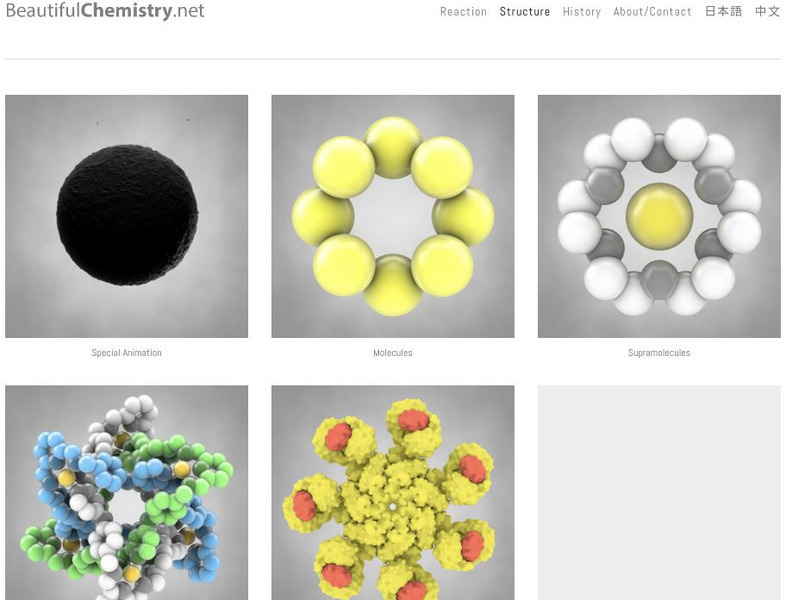Click the Supramolecules caption text

[659, 353]
